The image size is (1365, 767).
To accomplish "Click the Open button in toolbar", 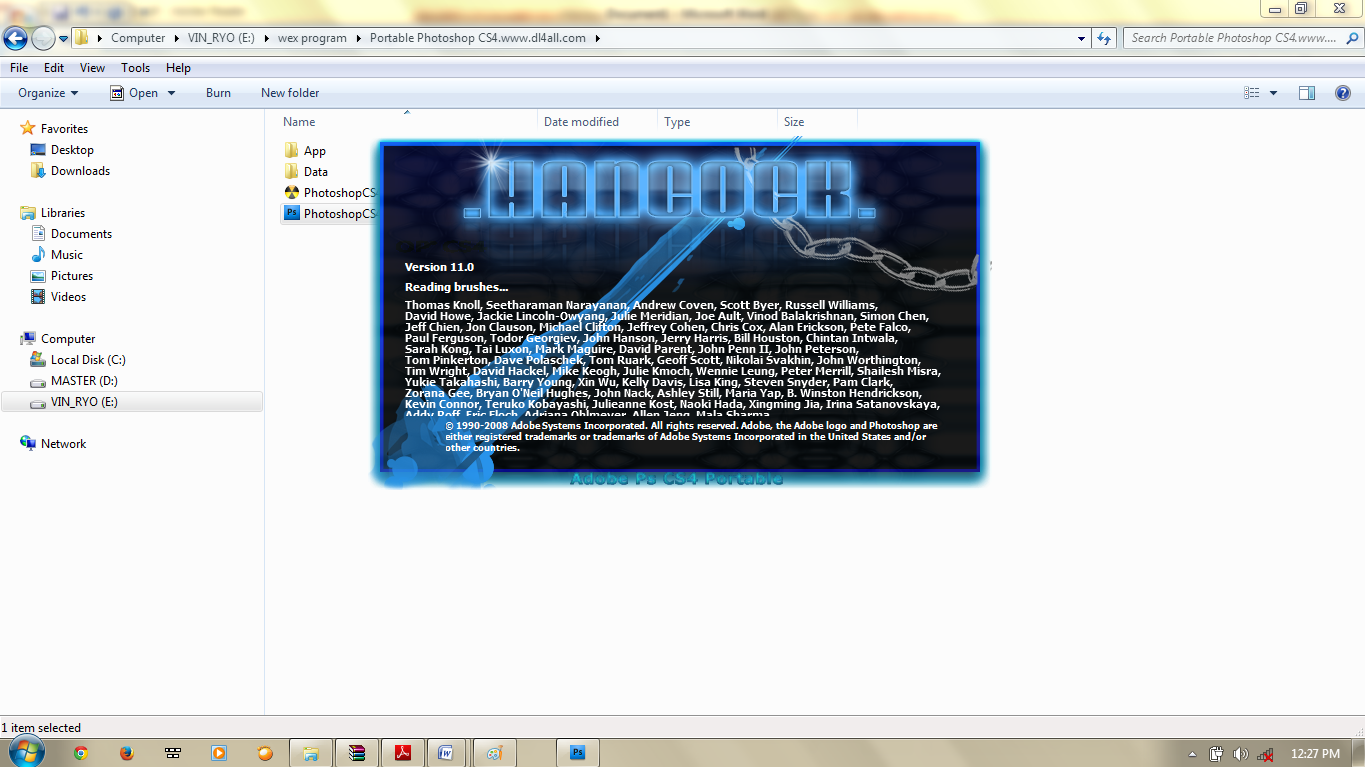I will pyautogui.click(x=134, y=93).
